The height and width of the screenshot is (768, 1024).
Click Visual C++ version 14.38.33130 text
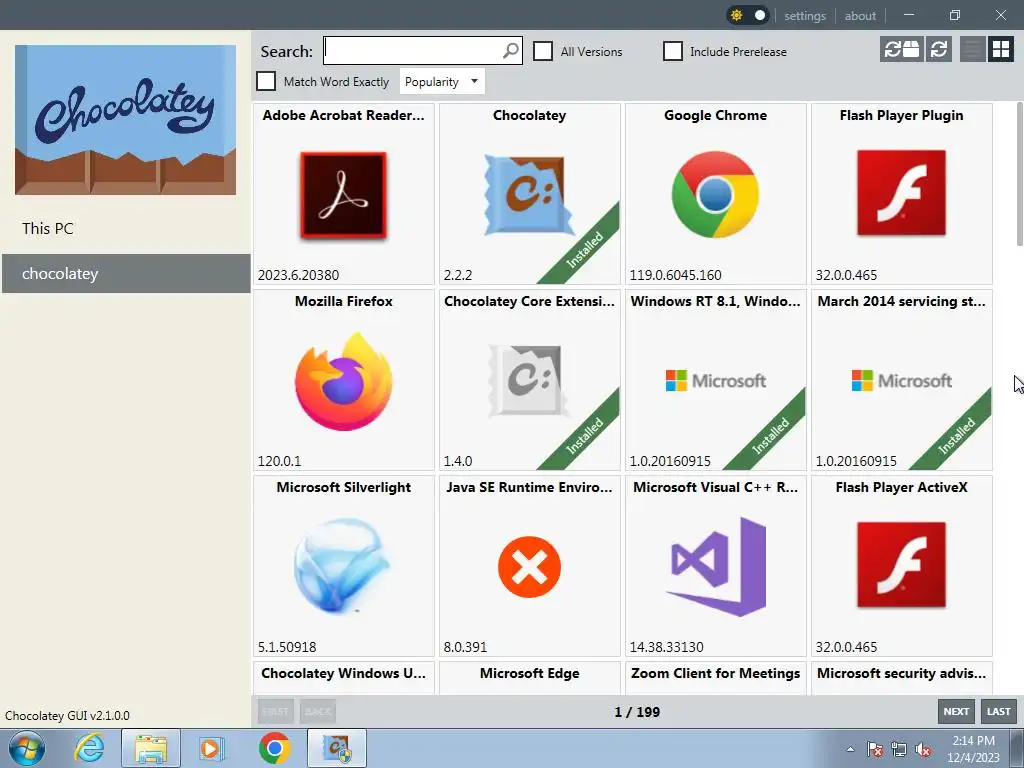pyautogui.click(x=666, y=647)
